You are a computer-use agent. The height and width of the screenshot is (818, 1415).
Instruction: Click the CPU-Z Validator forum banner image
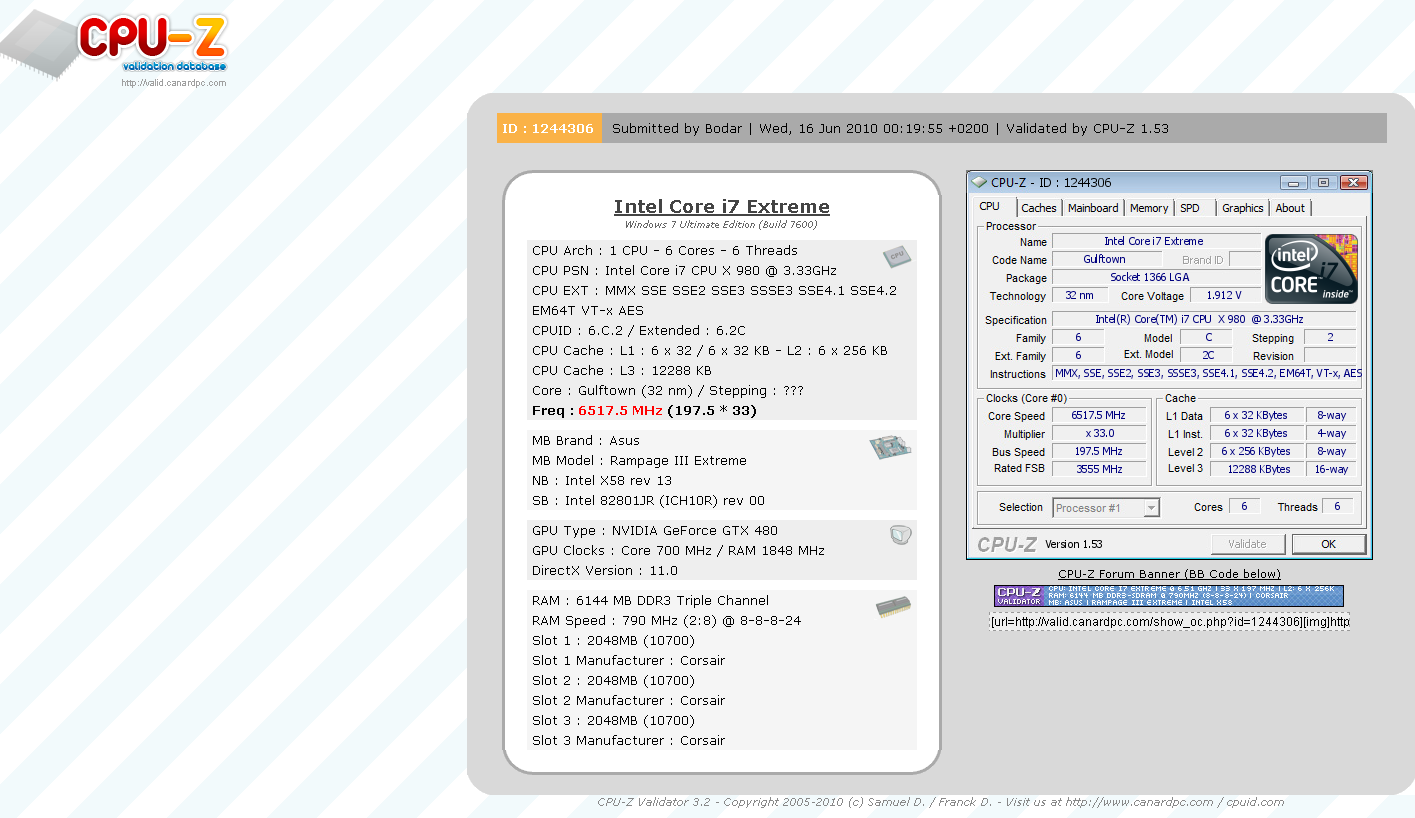coord(1169,596)
